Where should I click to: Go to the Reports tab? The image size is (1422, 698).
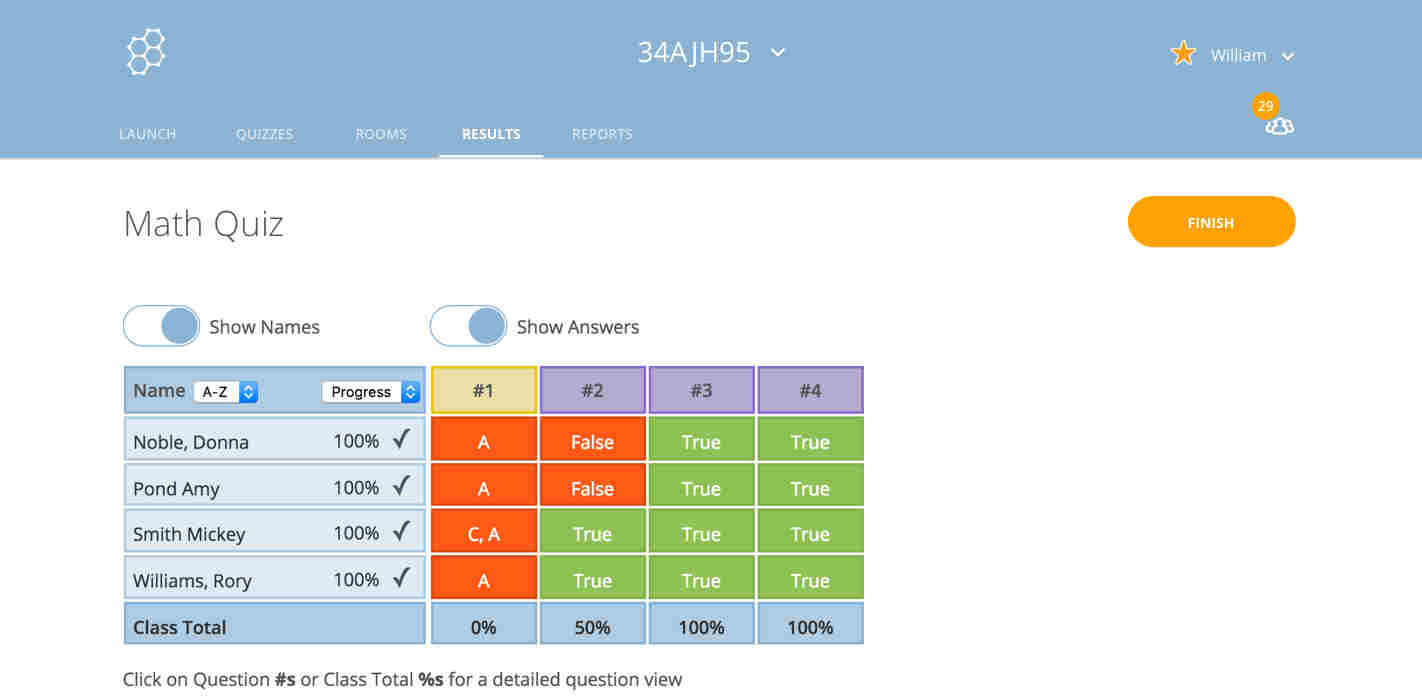pos(602,134)
